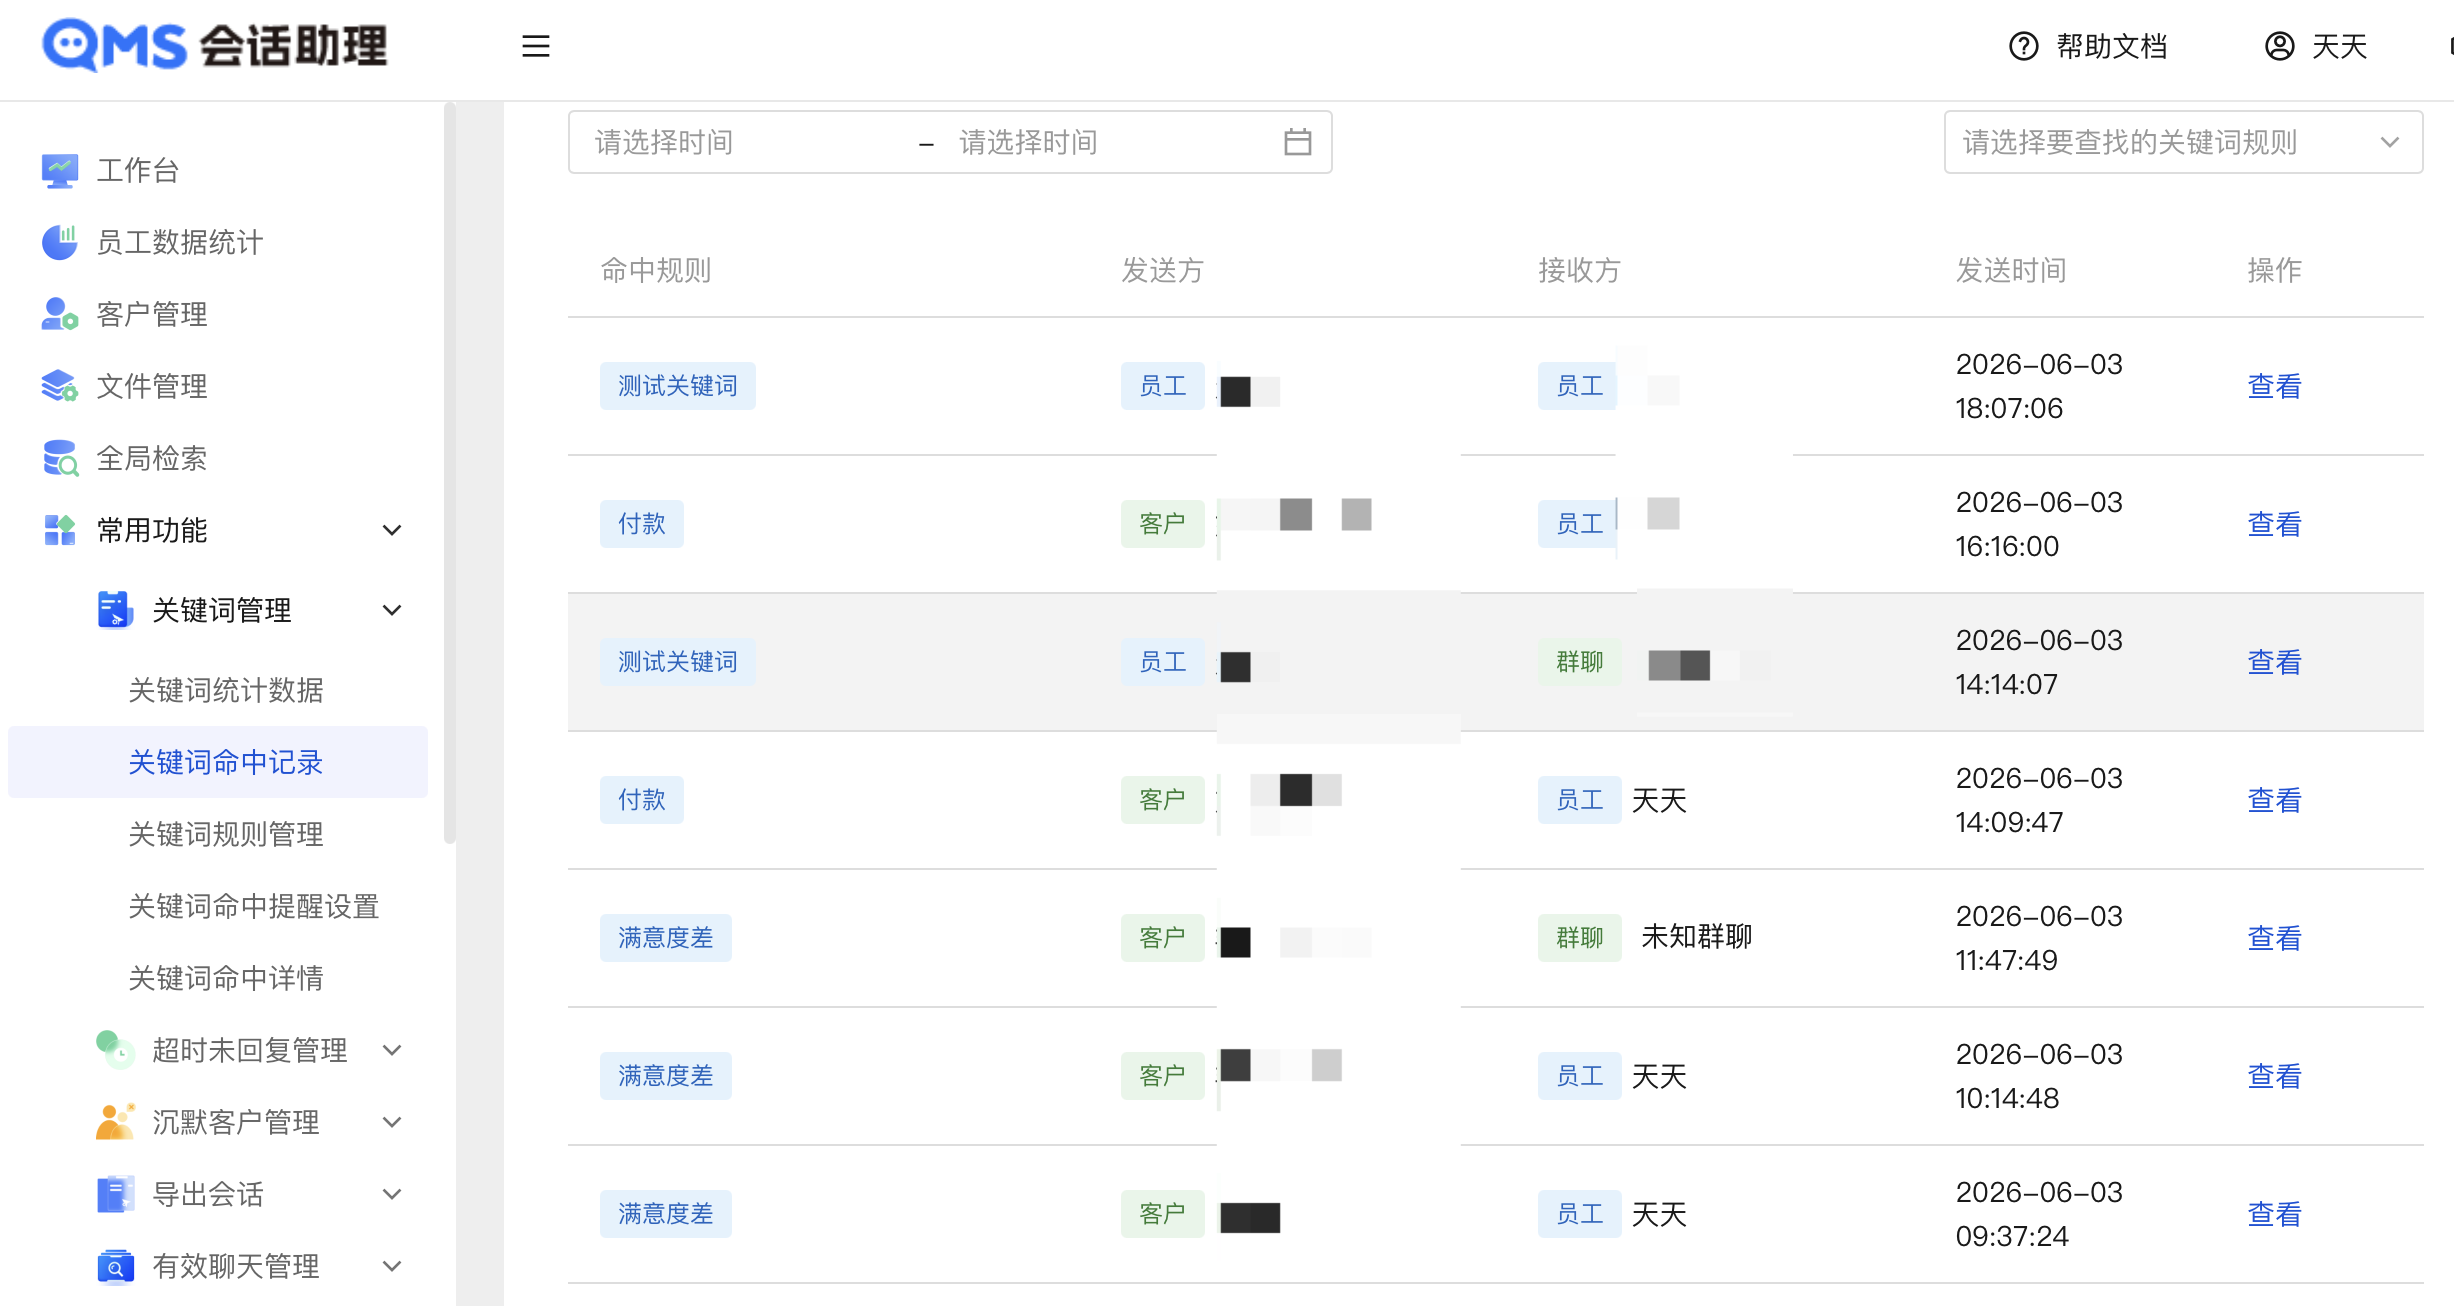Click the 测试关键词 tag in 18:07:06 row
Screen dimensions: 2454x1306
pos(678,386)
